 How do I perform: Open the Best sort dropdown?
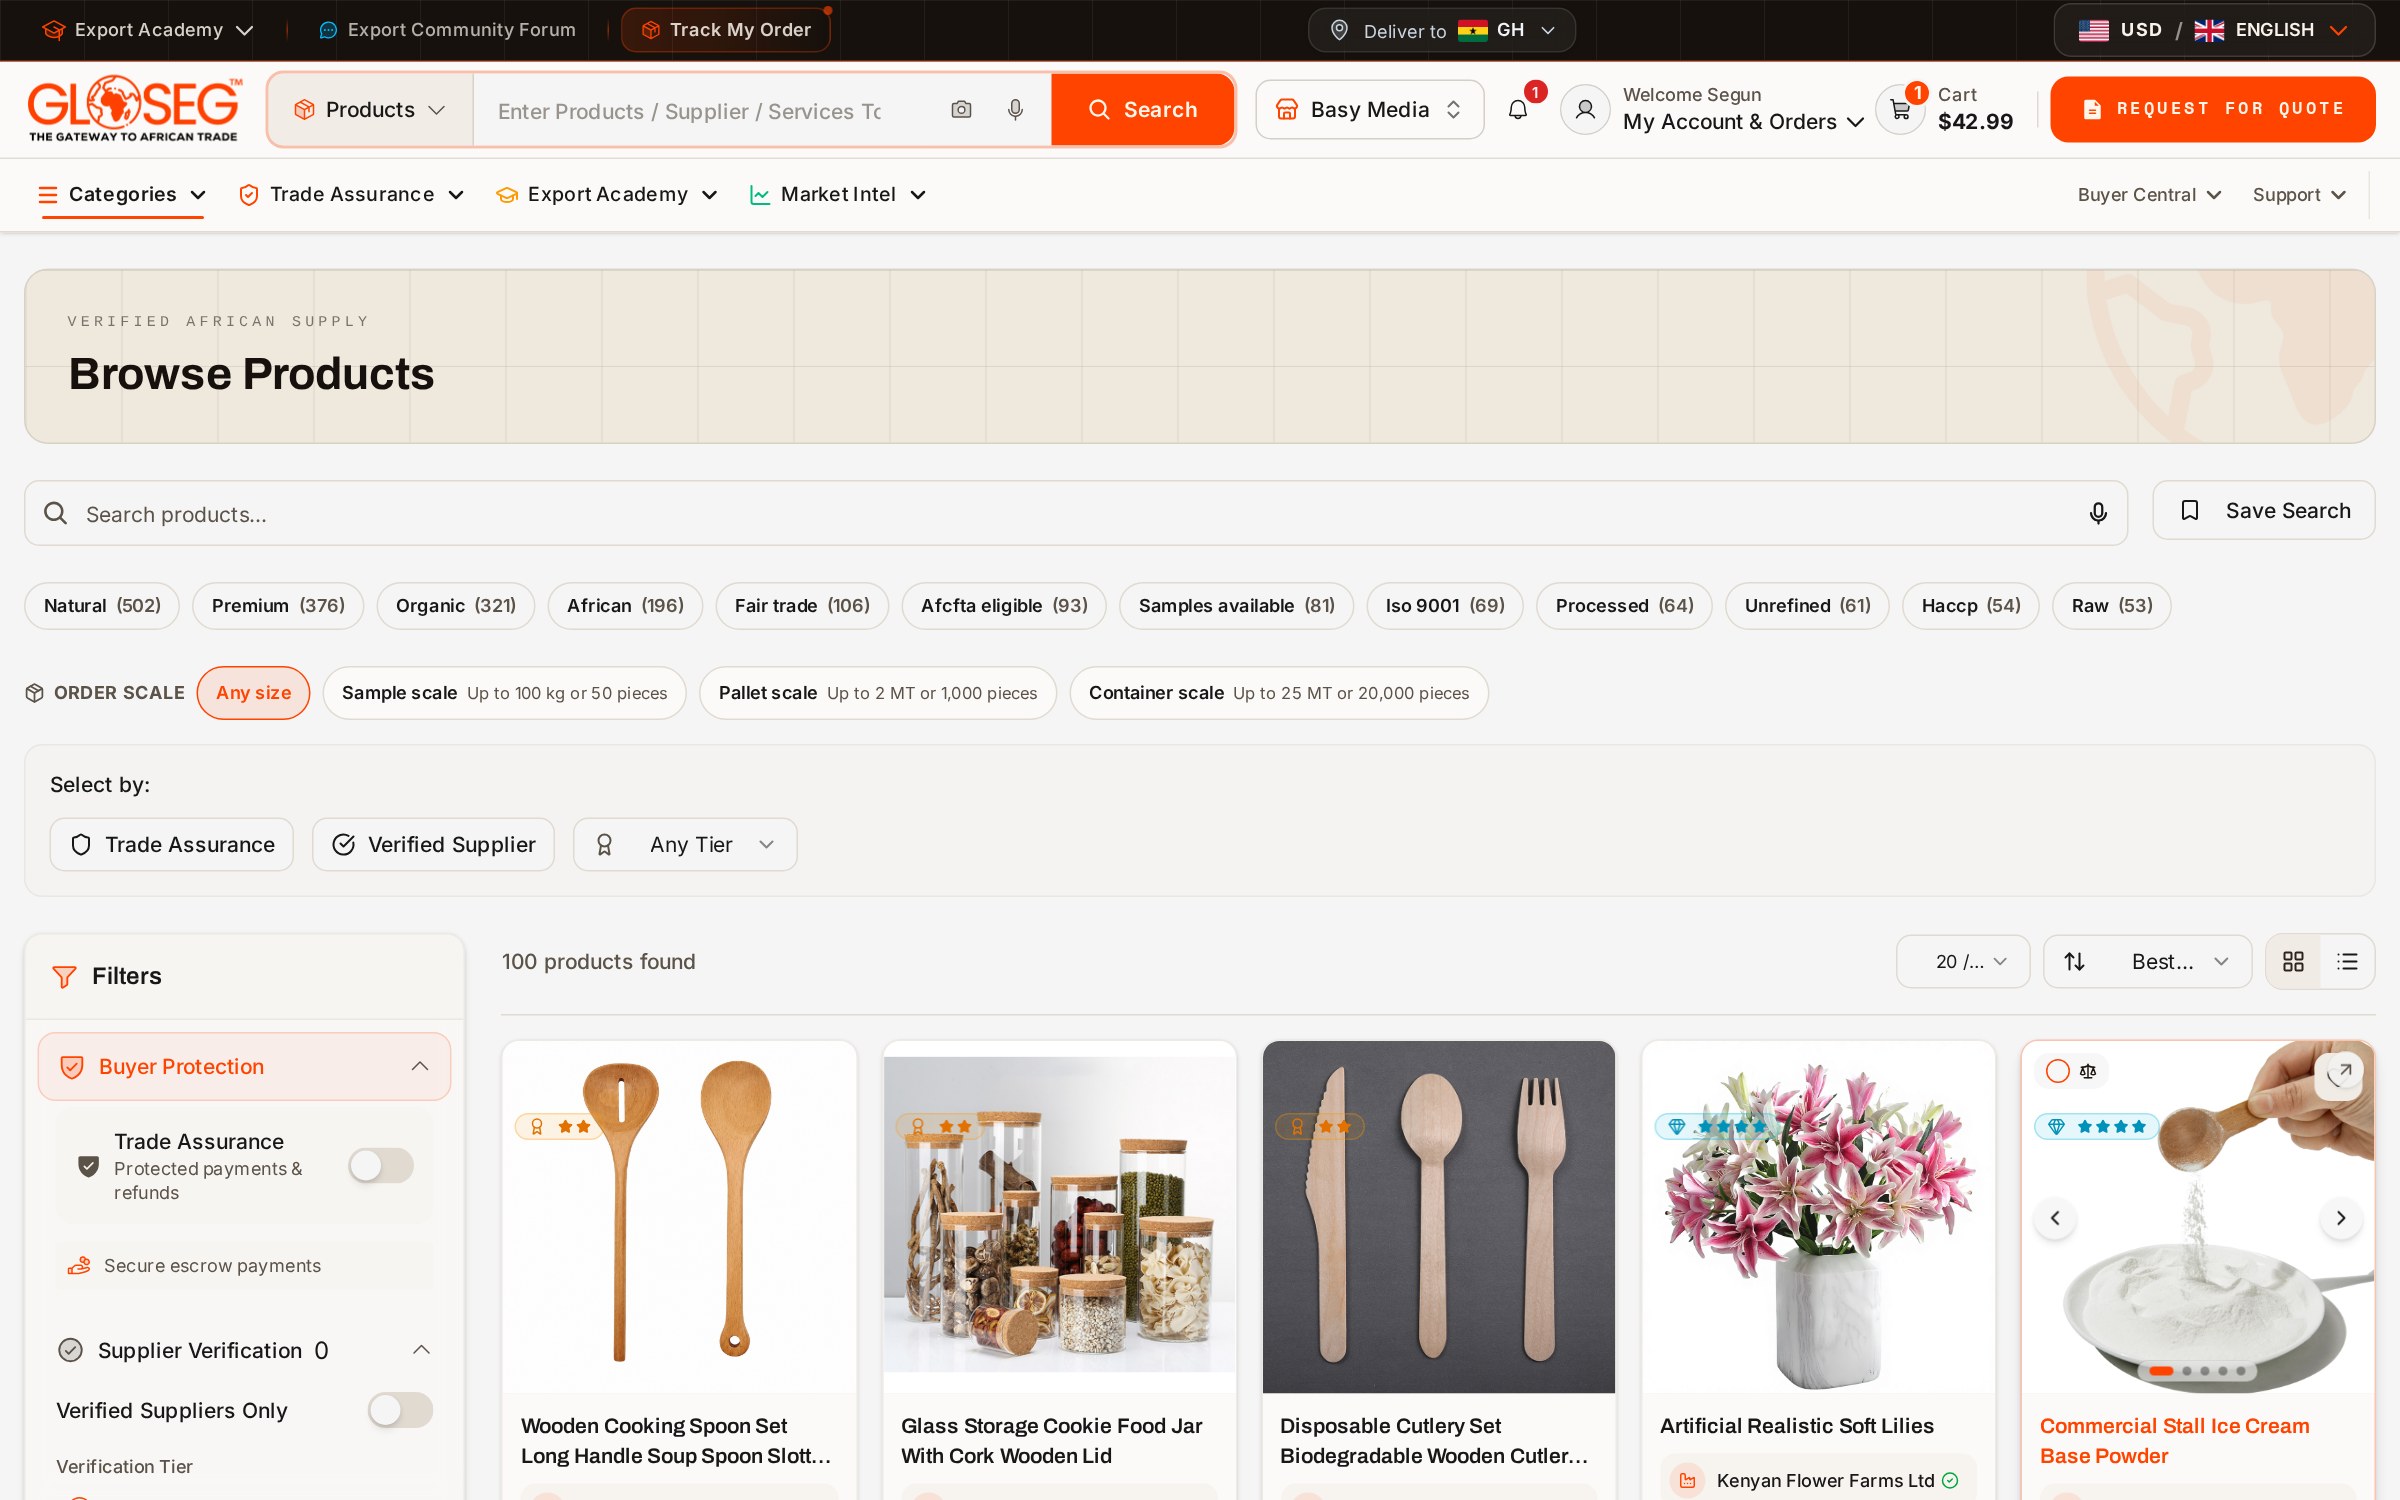tap(2147, 961)
